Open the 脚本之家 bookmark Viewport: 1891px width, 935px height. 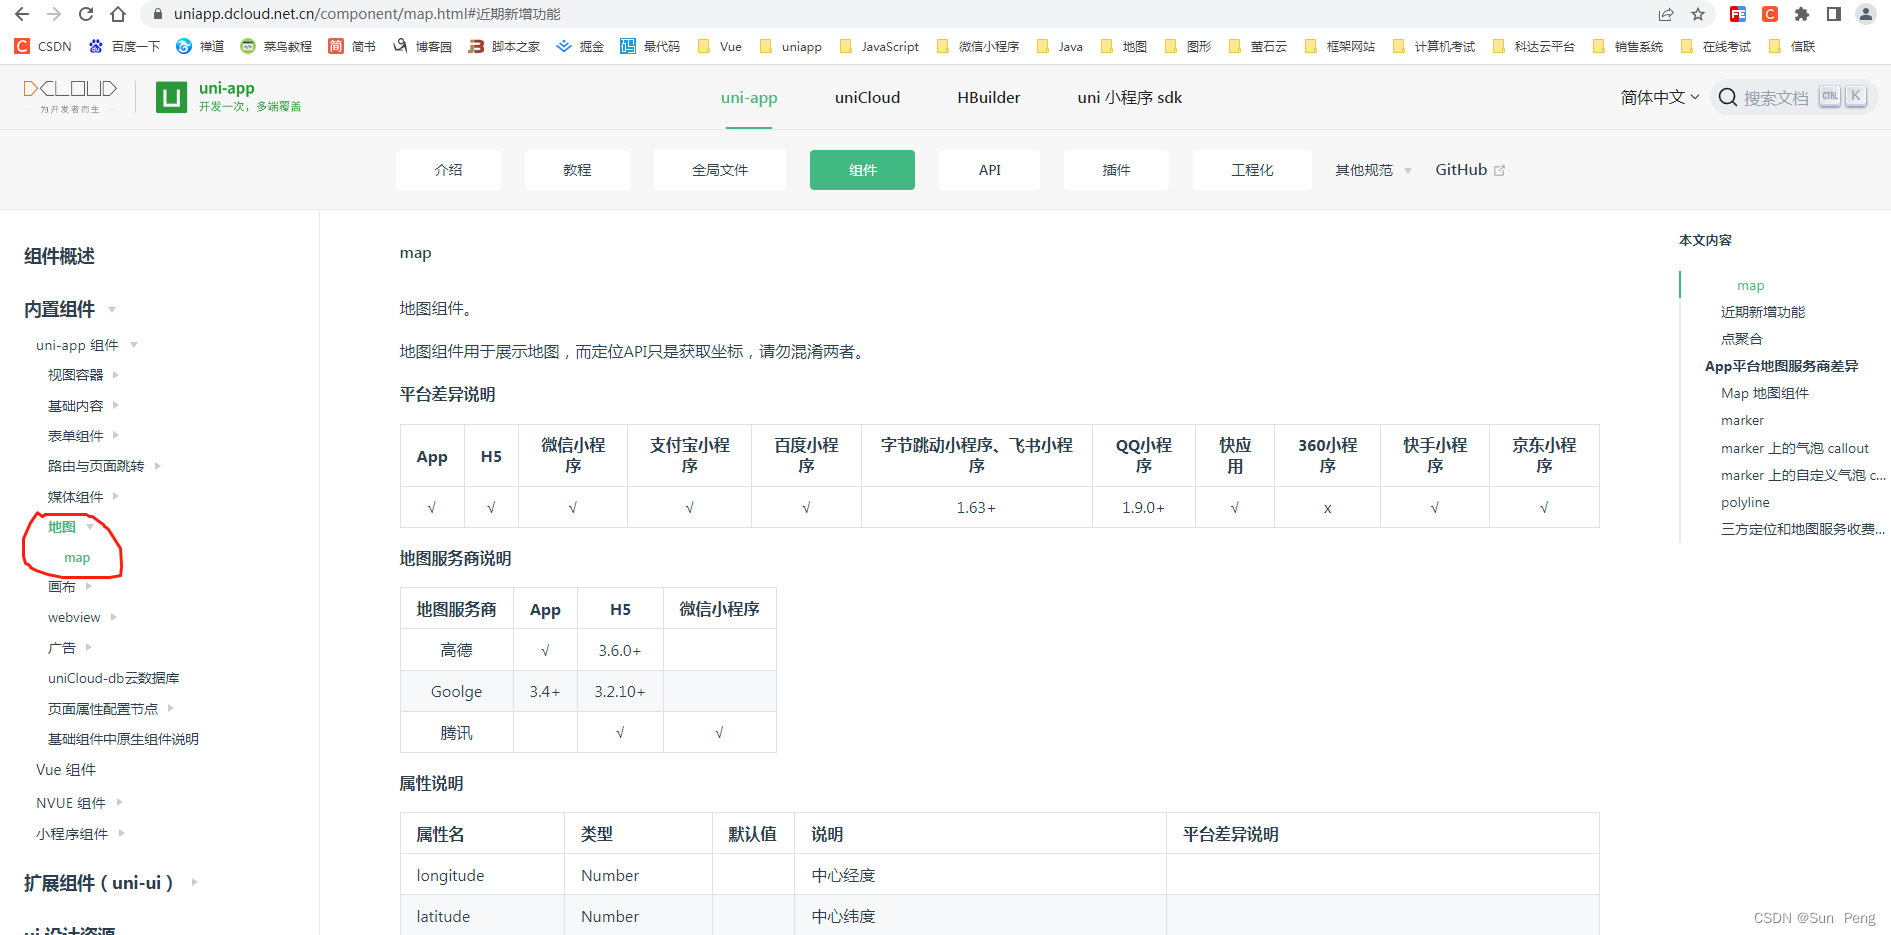504,46
